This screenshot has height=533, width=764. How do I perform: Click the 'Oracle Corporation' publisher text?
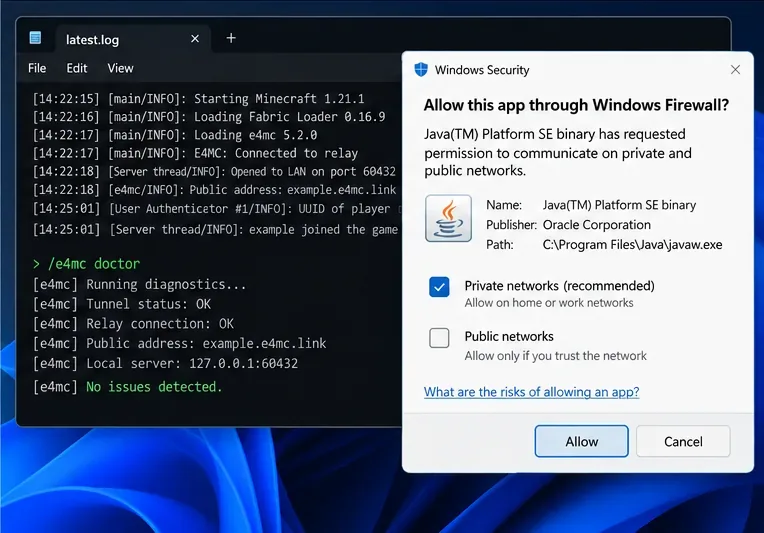596,225
